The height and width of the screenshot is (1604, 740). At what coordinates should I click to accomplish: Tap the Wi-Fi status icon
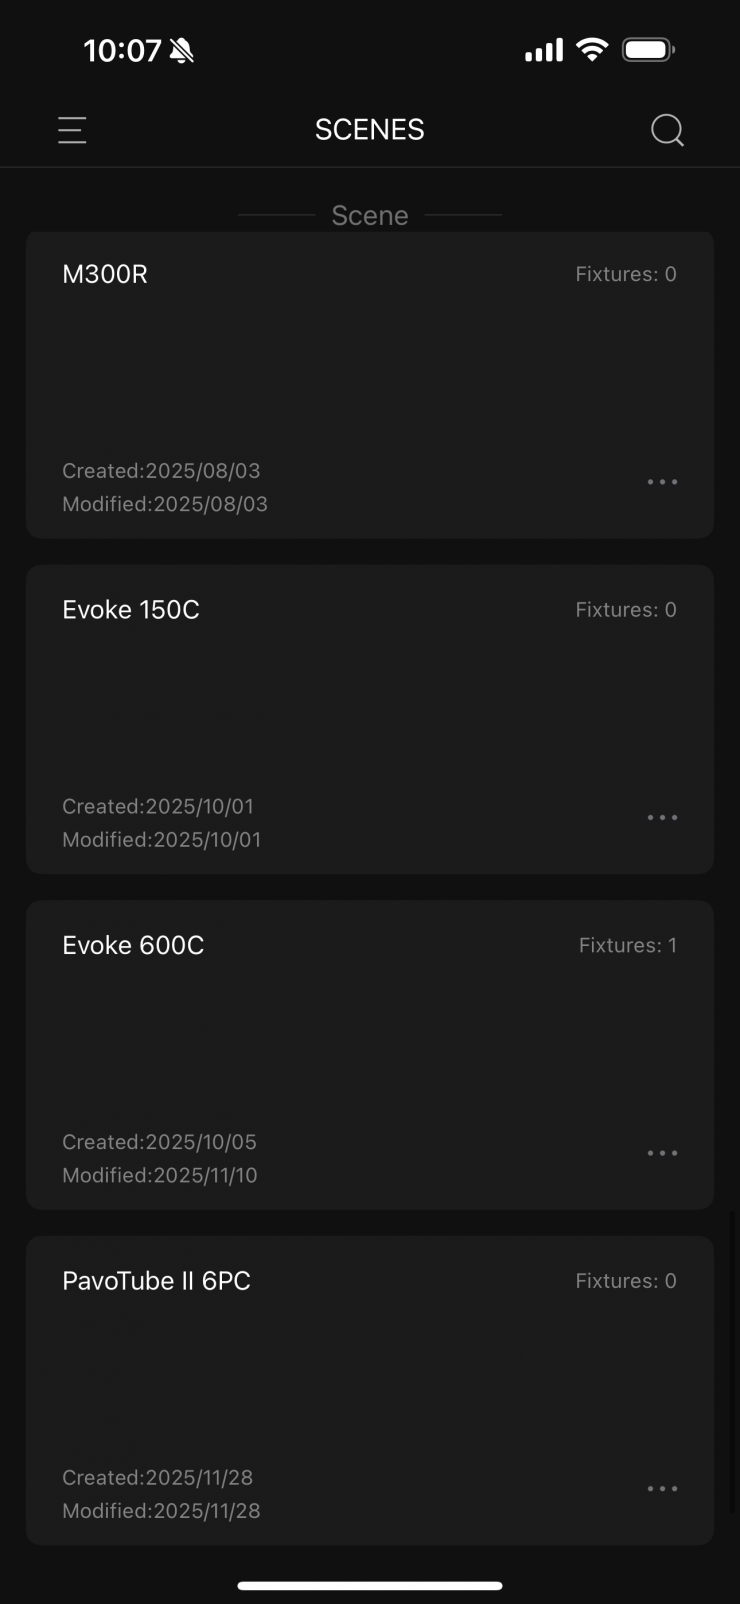coord(592,50)
